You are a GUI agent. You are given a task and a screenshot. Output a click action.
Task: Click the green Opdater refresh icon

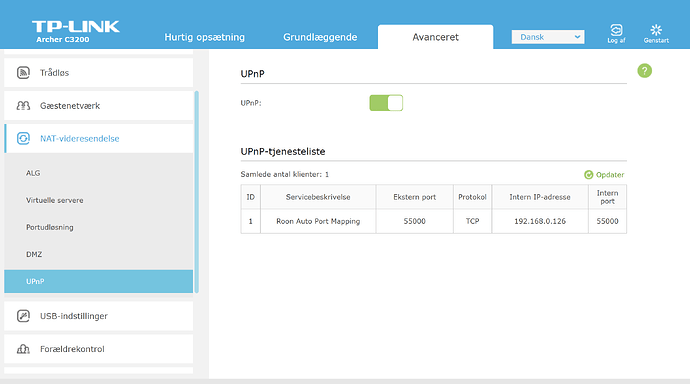pyautogui.click(x=588, y=175)
